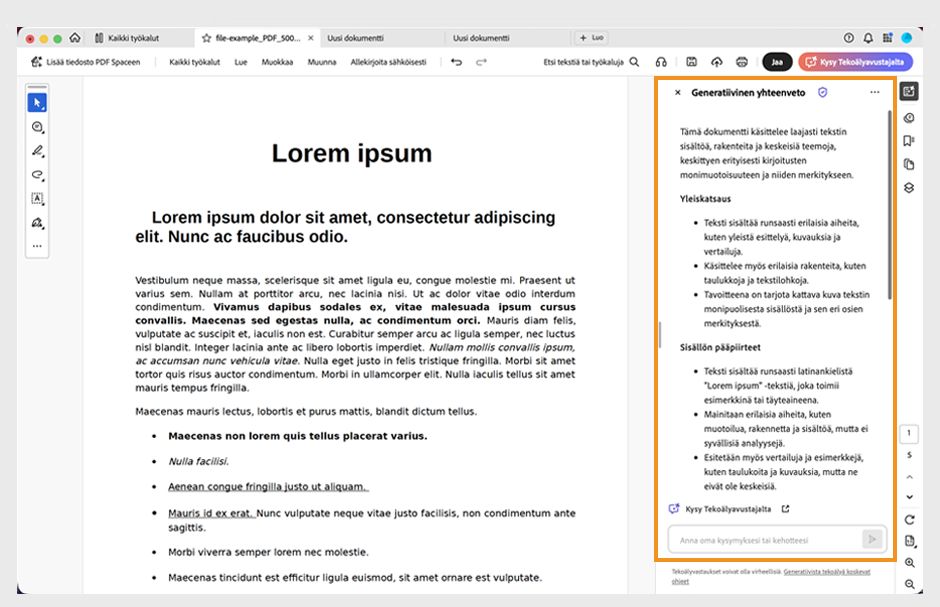The image size is (940, 607).
Task: Toggle generative summary panel in right rail
Action: pyautogui.click(x=909, y=91)
